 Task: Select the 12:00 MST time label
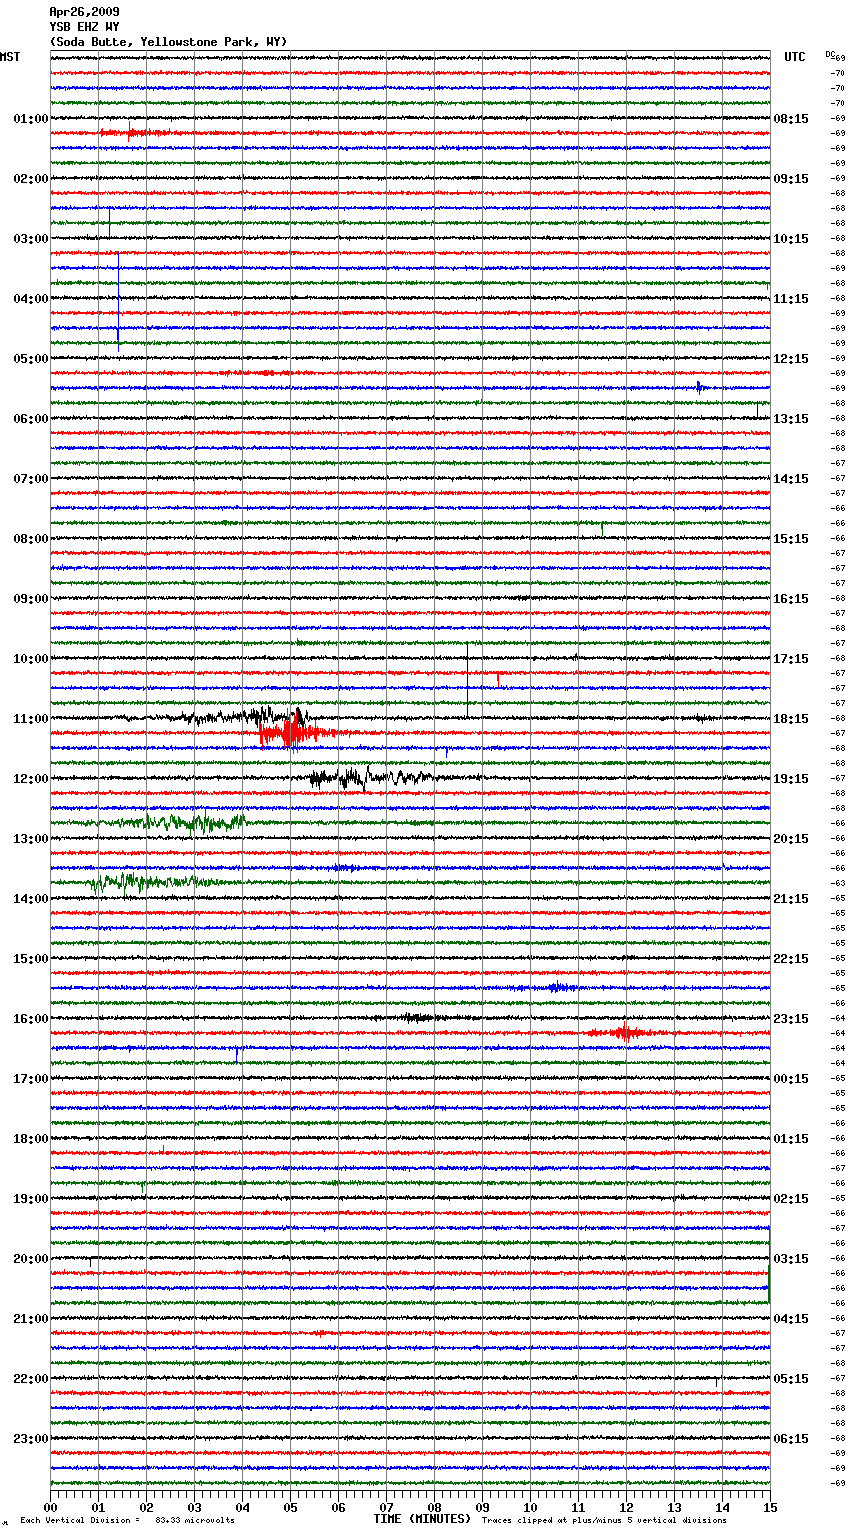pyautogui.click(x=31, y=779)
